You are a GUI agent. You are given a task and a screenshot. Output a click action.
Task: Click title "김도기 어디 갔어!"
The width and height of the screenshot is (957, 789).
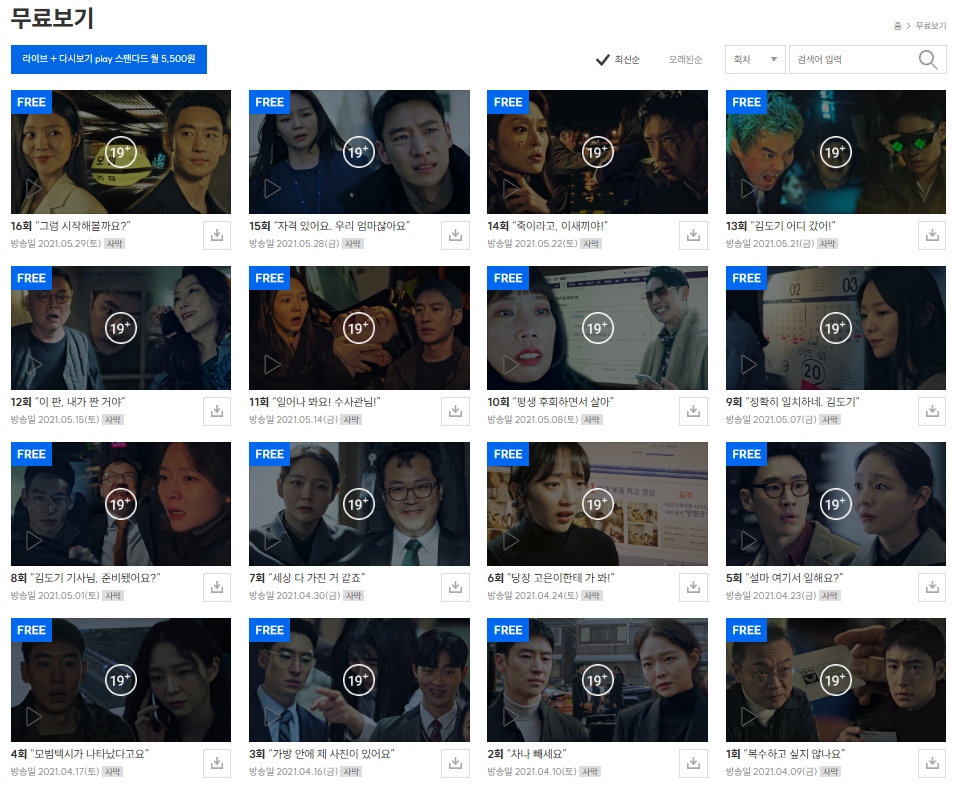pyautogui.click(x=793, y=226)
